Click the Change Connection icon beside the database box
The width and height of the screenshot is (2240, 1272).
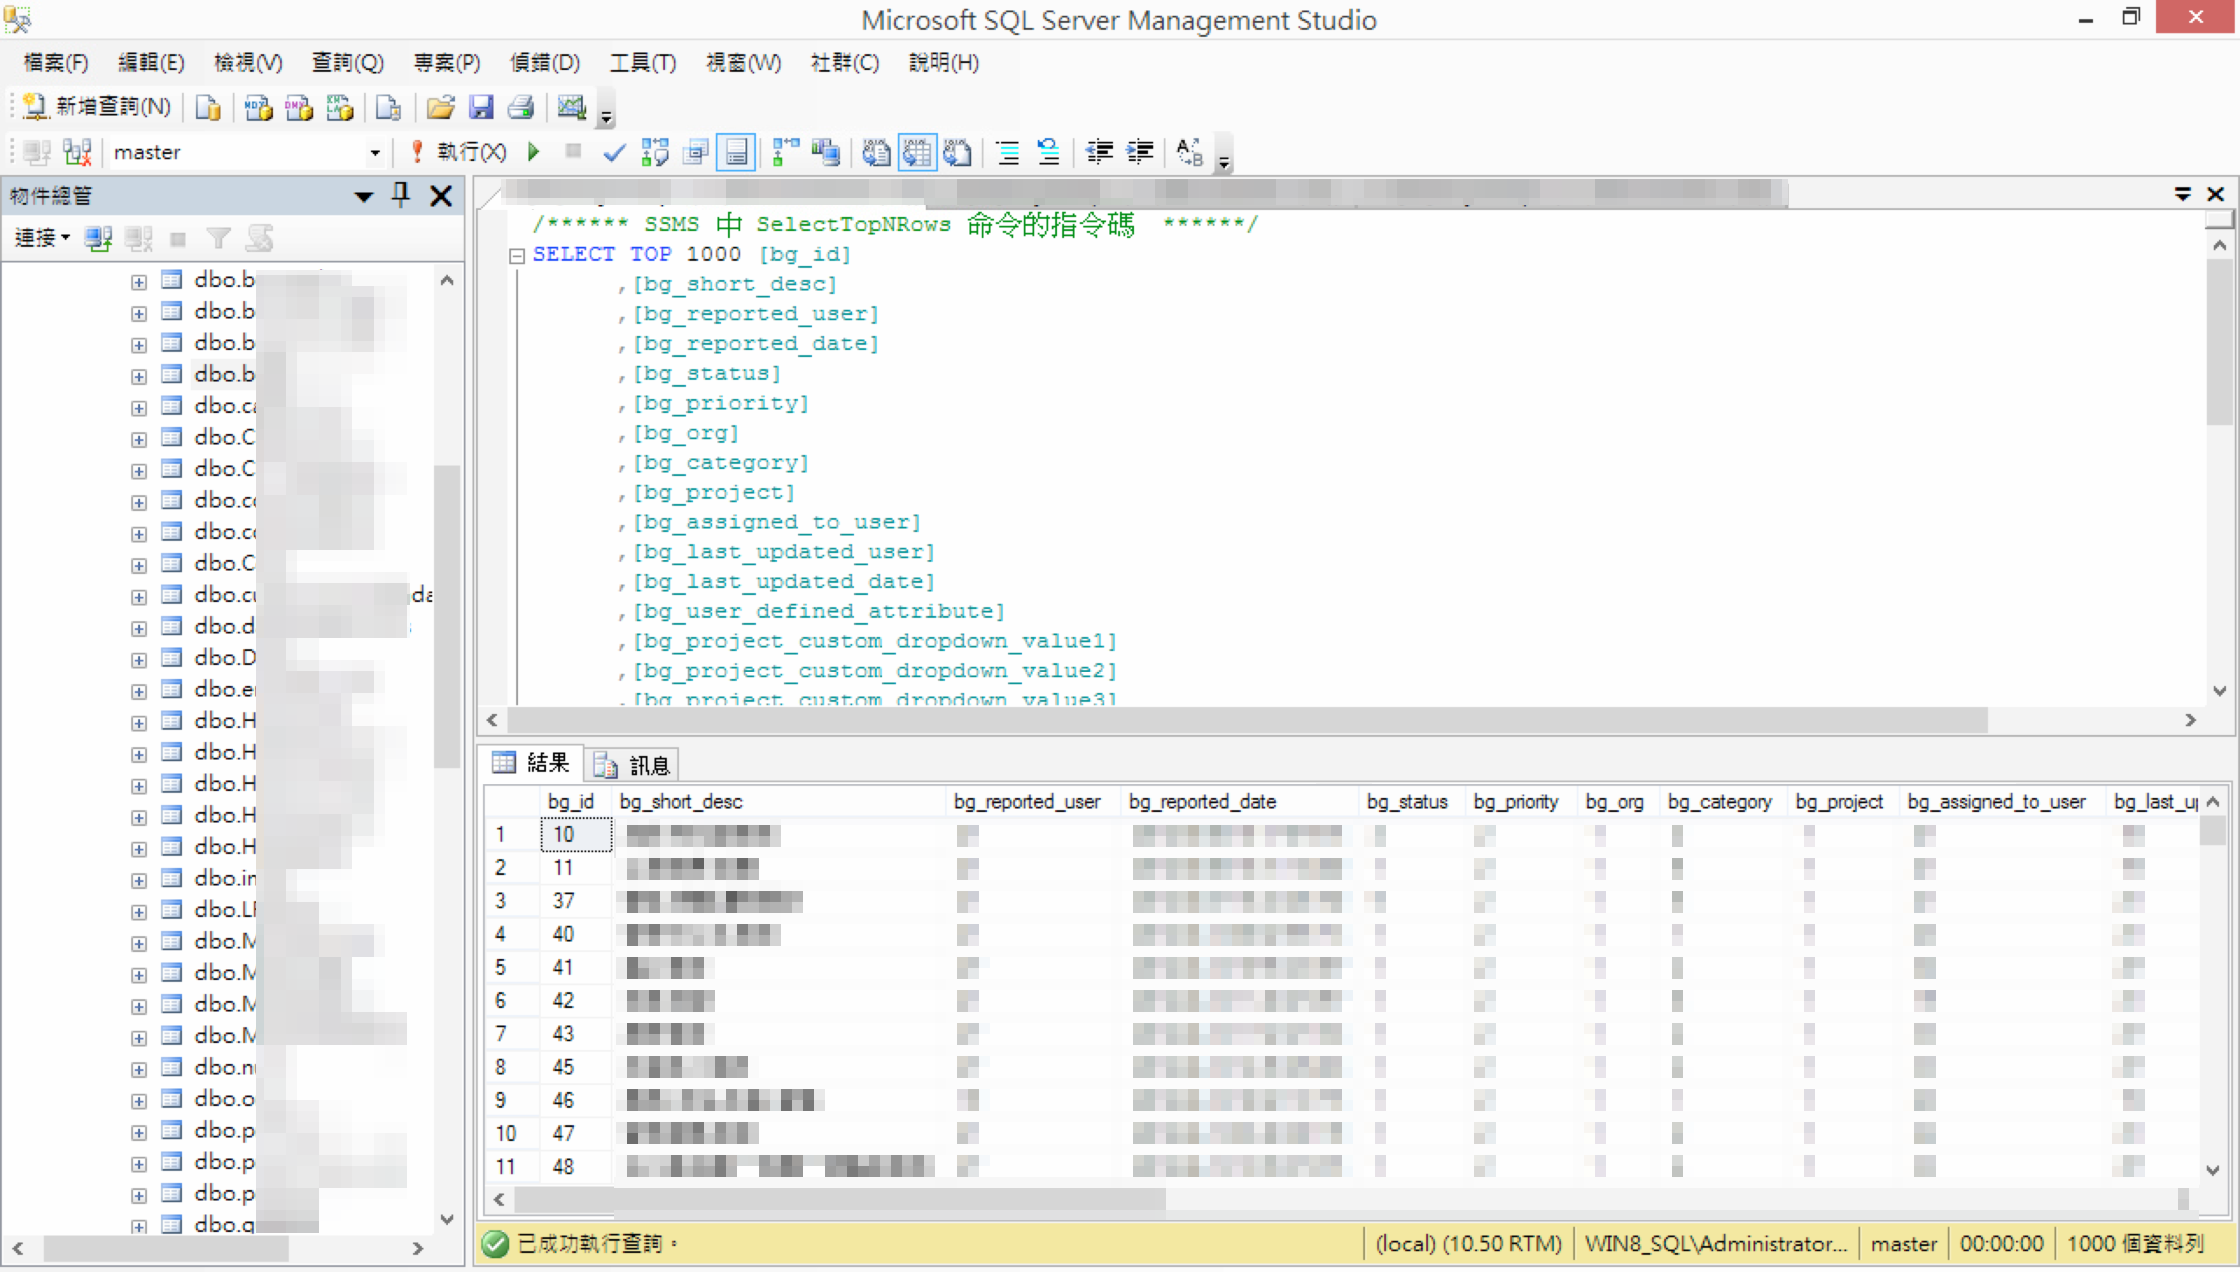[77, 152]
